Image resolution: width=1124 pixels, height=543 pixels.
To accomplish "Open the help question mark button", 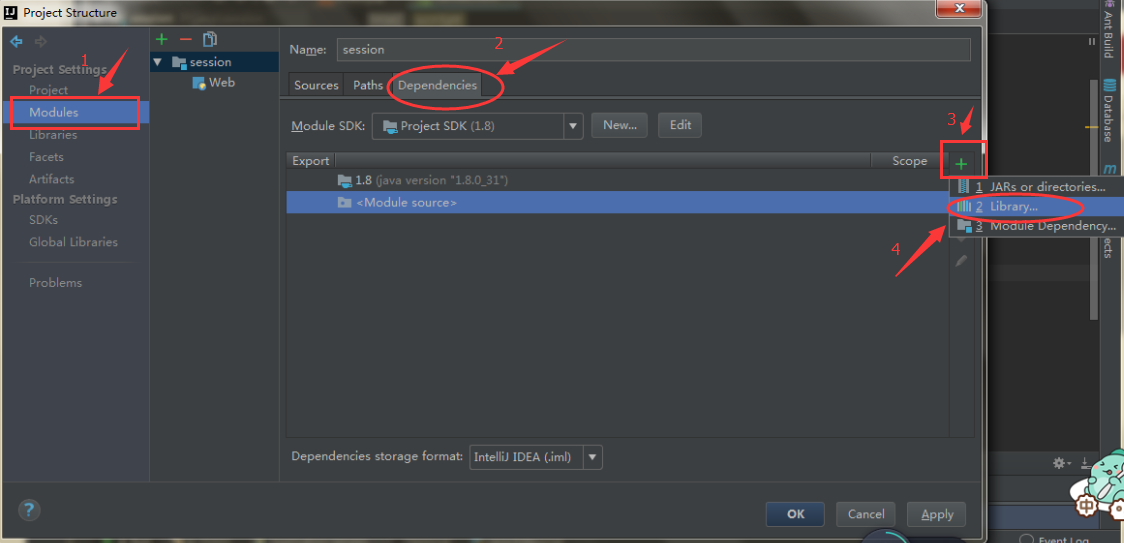I will [29, 510].
